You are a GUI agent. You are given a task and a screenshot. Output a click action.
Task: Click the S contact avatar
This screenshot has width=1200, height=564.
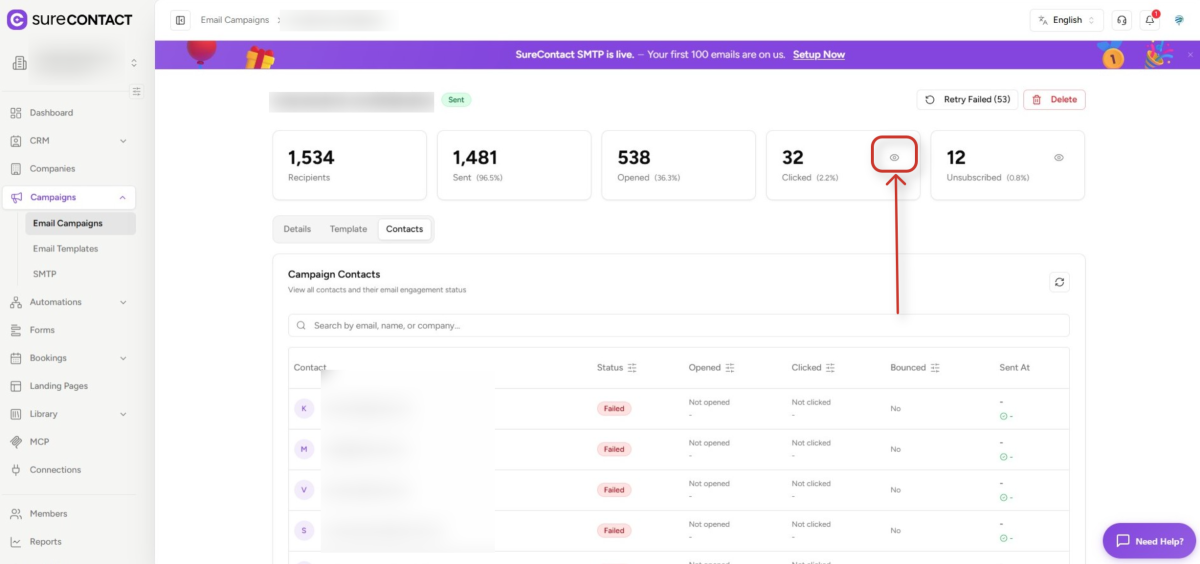304,530
